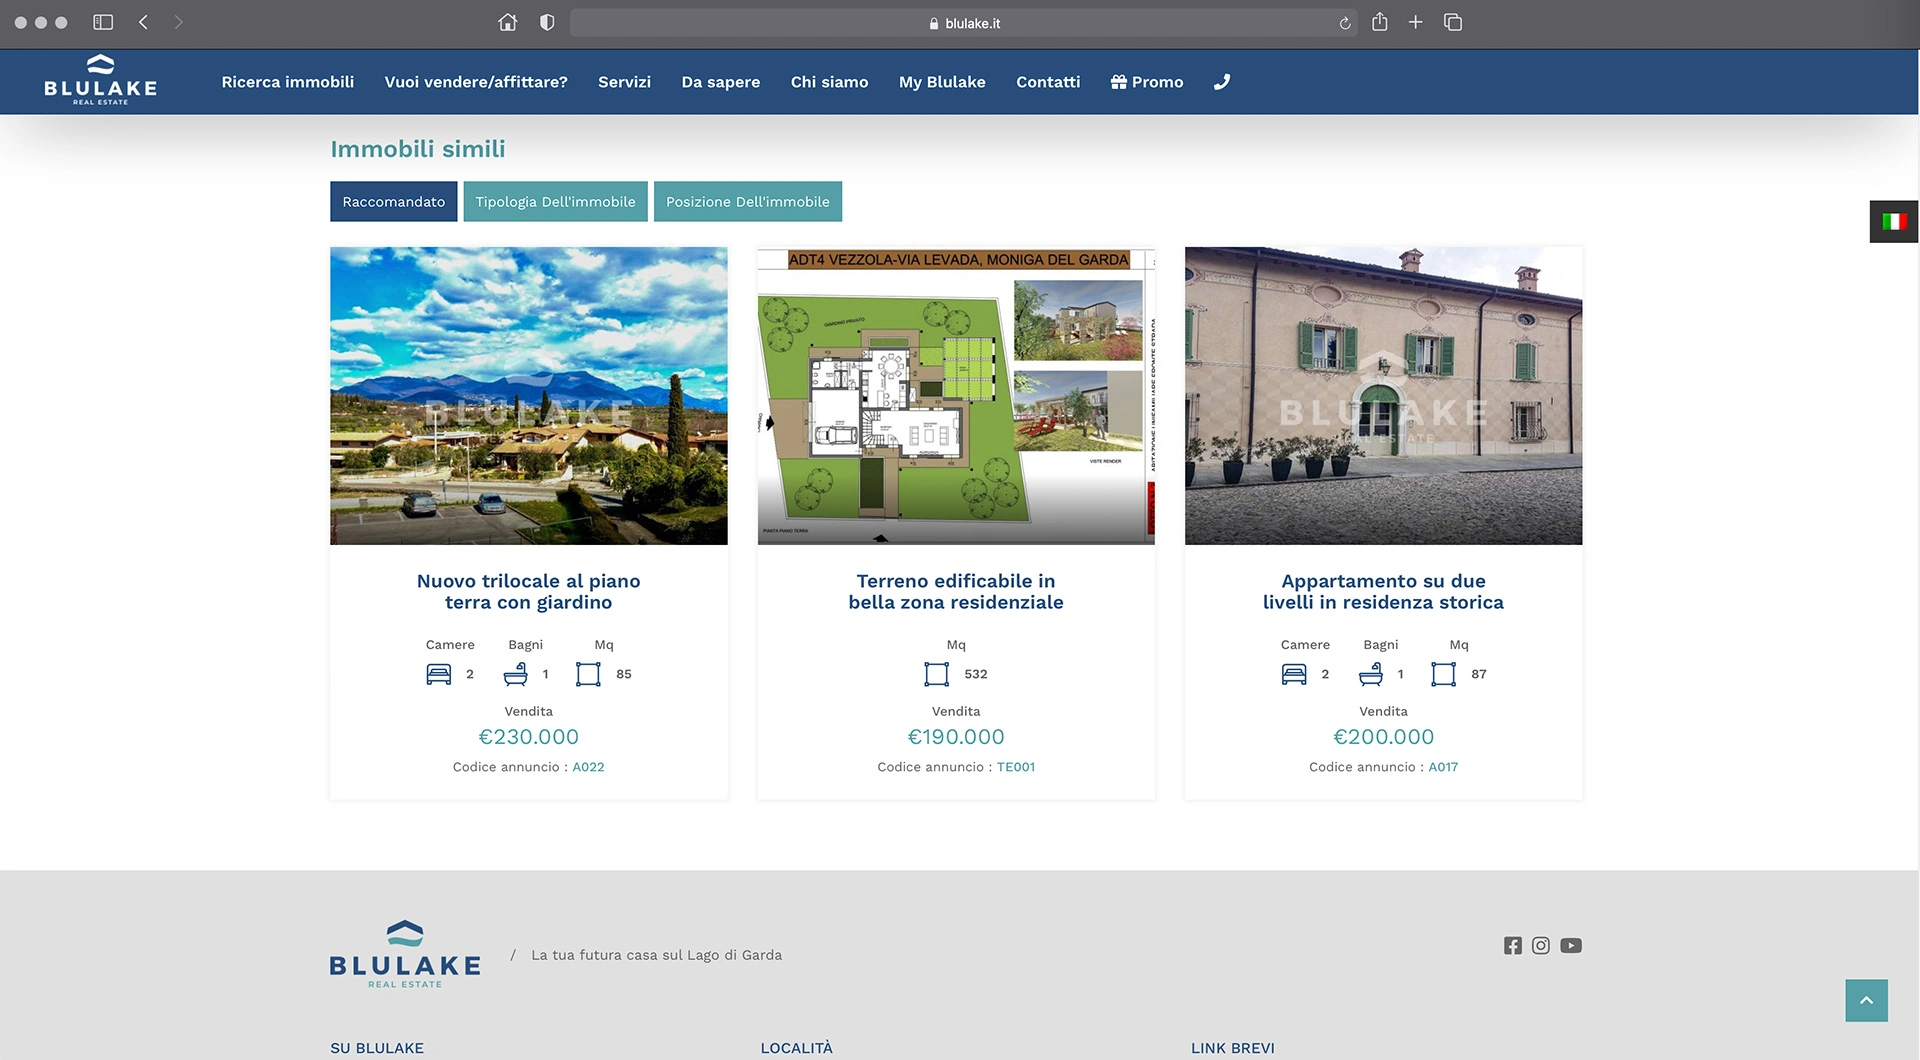Click the Moniga del Garda site plan image

[956, 396]
